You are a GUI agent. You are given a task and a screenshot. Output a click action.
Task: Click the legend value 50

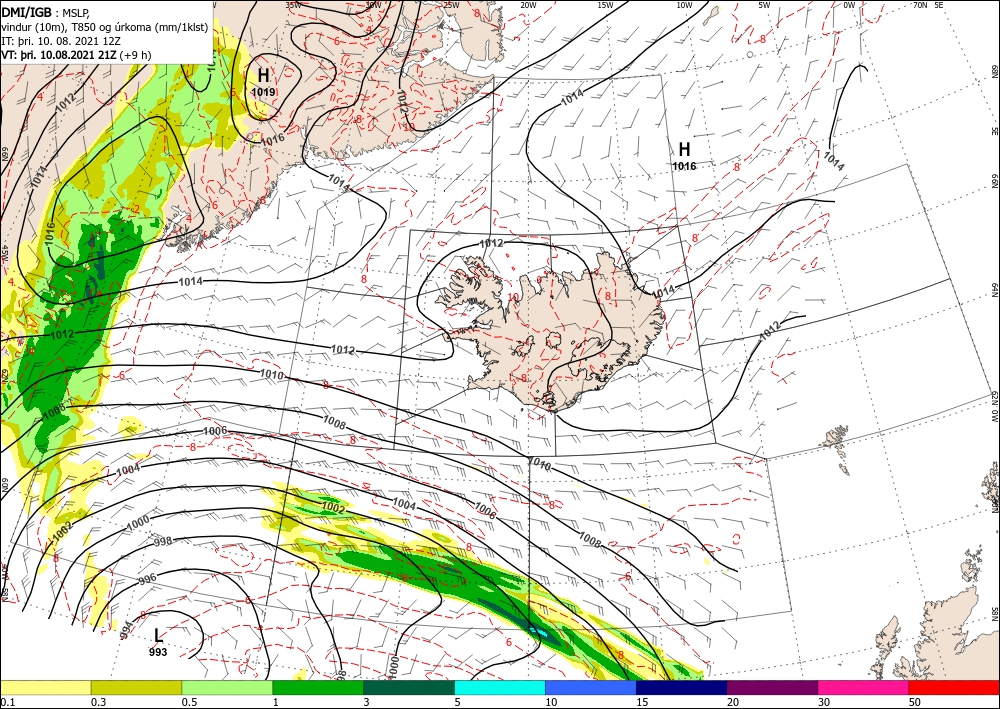[x=915, y=702]
